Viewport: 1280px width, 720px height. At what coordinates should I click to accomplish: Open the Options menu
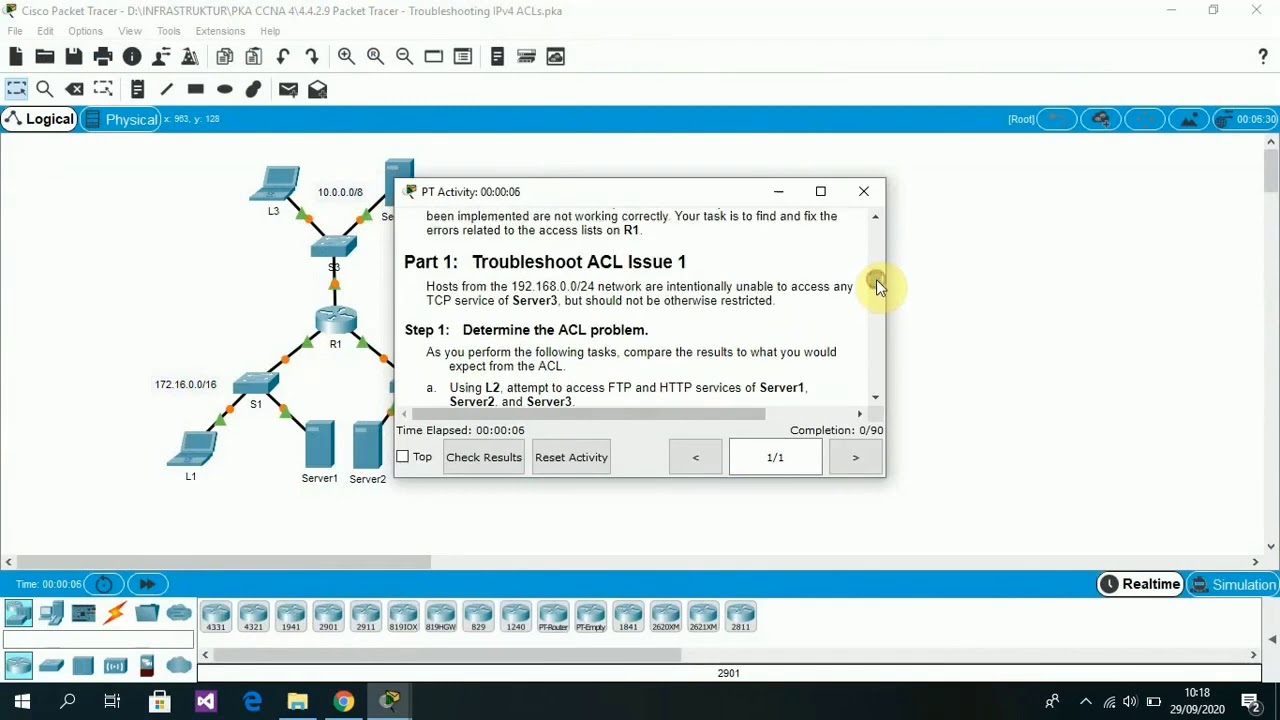click(85, 31)
